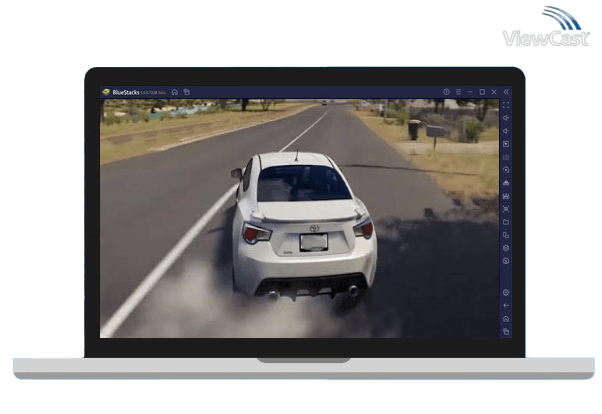
Task: Toggle full screen mode in the sidebar
Action: pyautogui.click(x=506, y=105)
